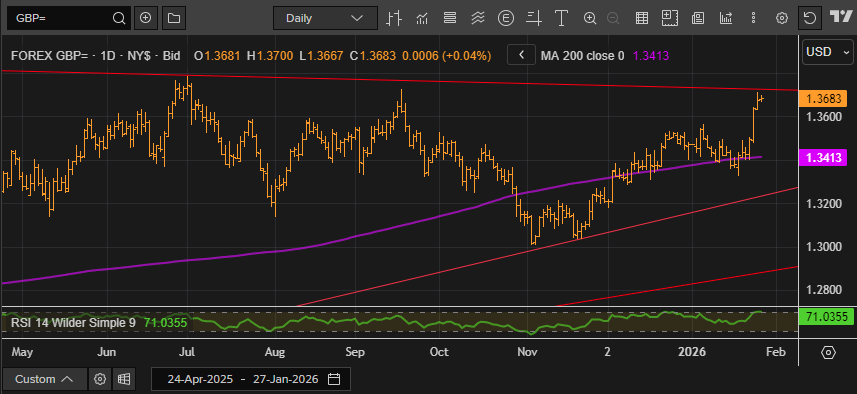
Task: Click the text annotation T tool
Action: tap(561, 18)
